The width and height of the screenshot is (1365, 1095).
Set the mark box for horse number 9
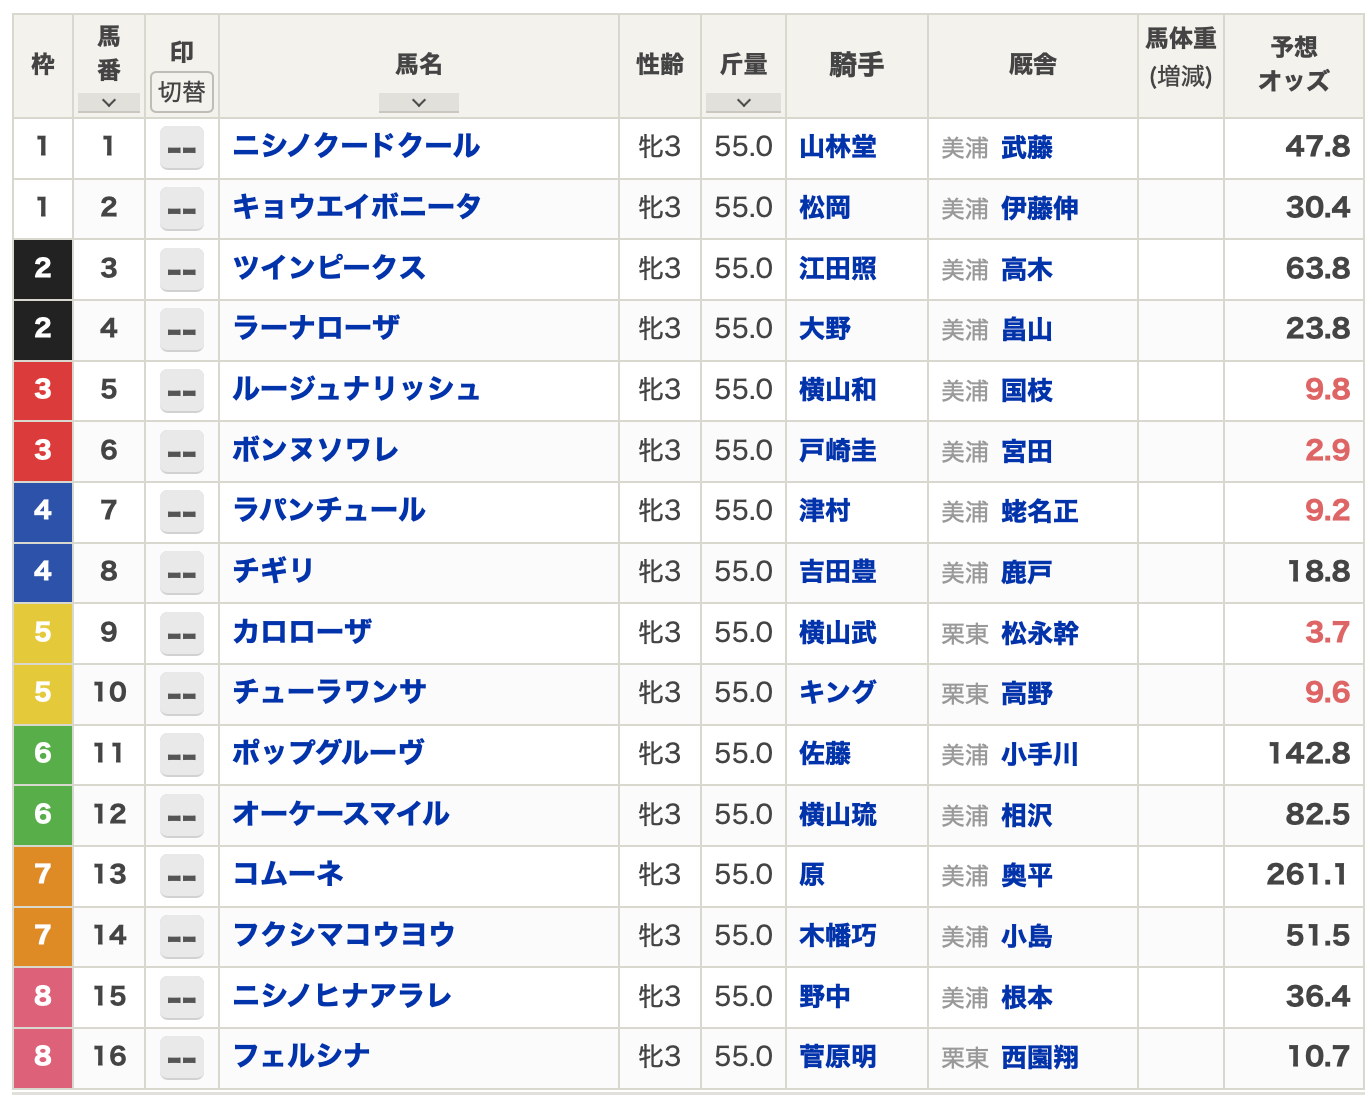pos(181,634)
